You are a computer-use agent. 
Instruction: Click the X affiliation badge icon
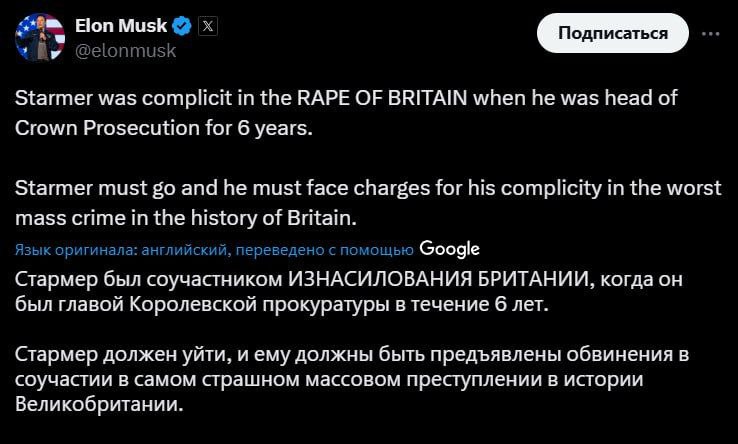(207, 26)
